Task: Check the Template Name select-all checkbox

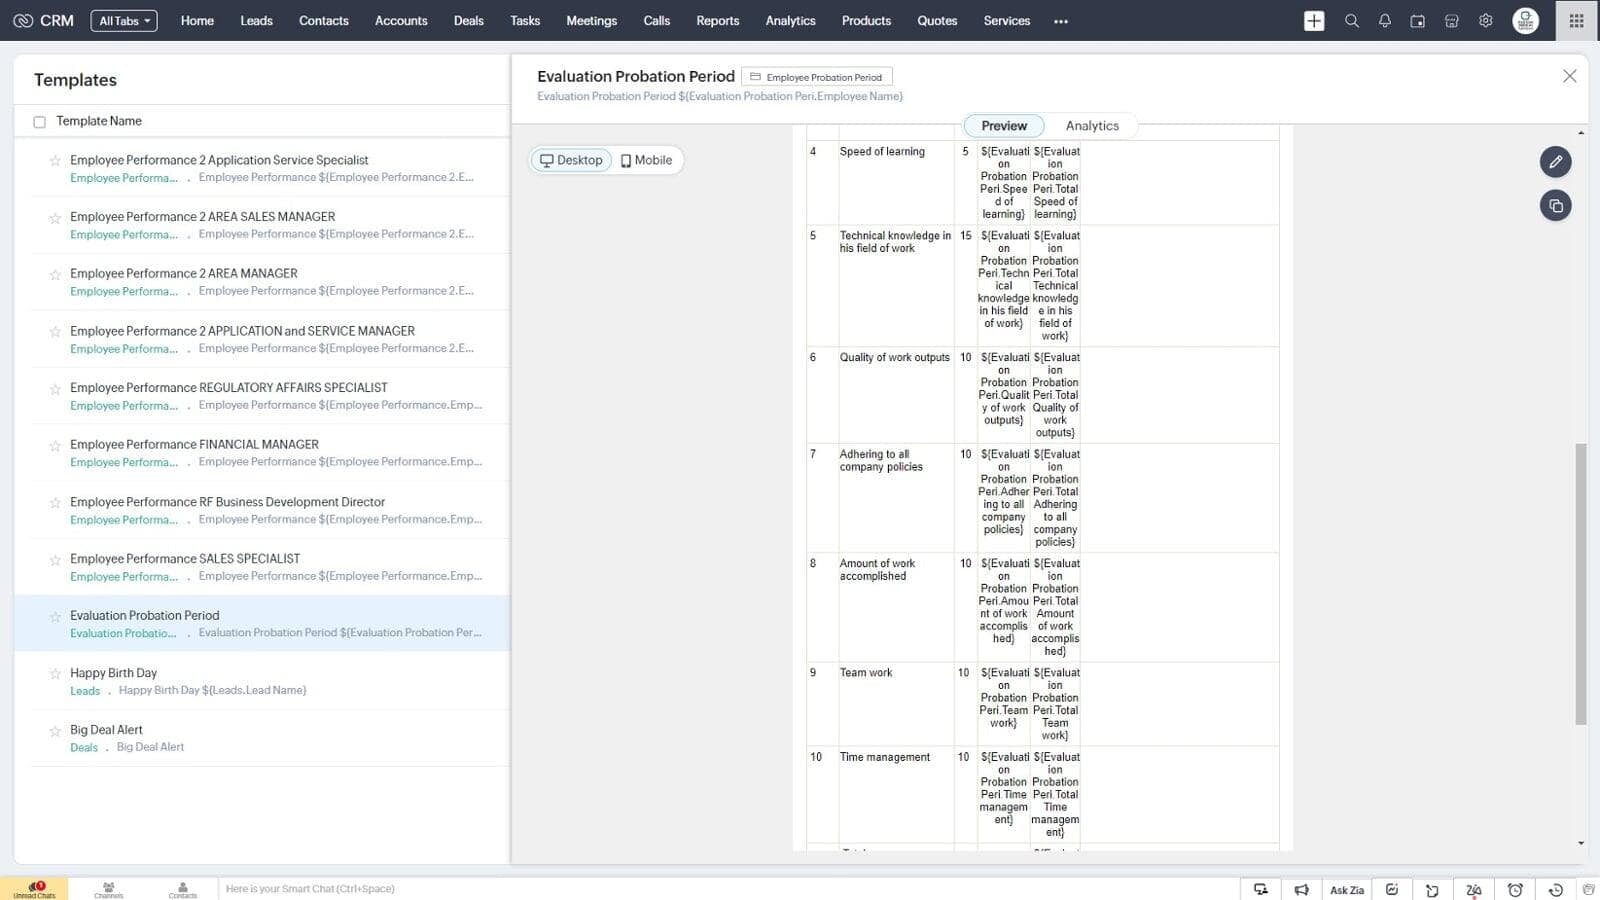Action: point(40,122)
